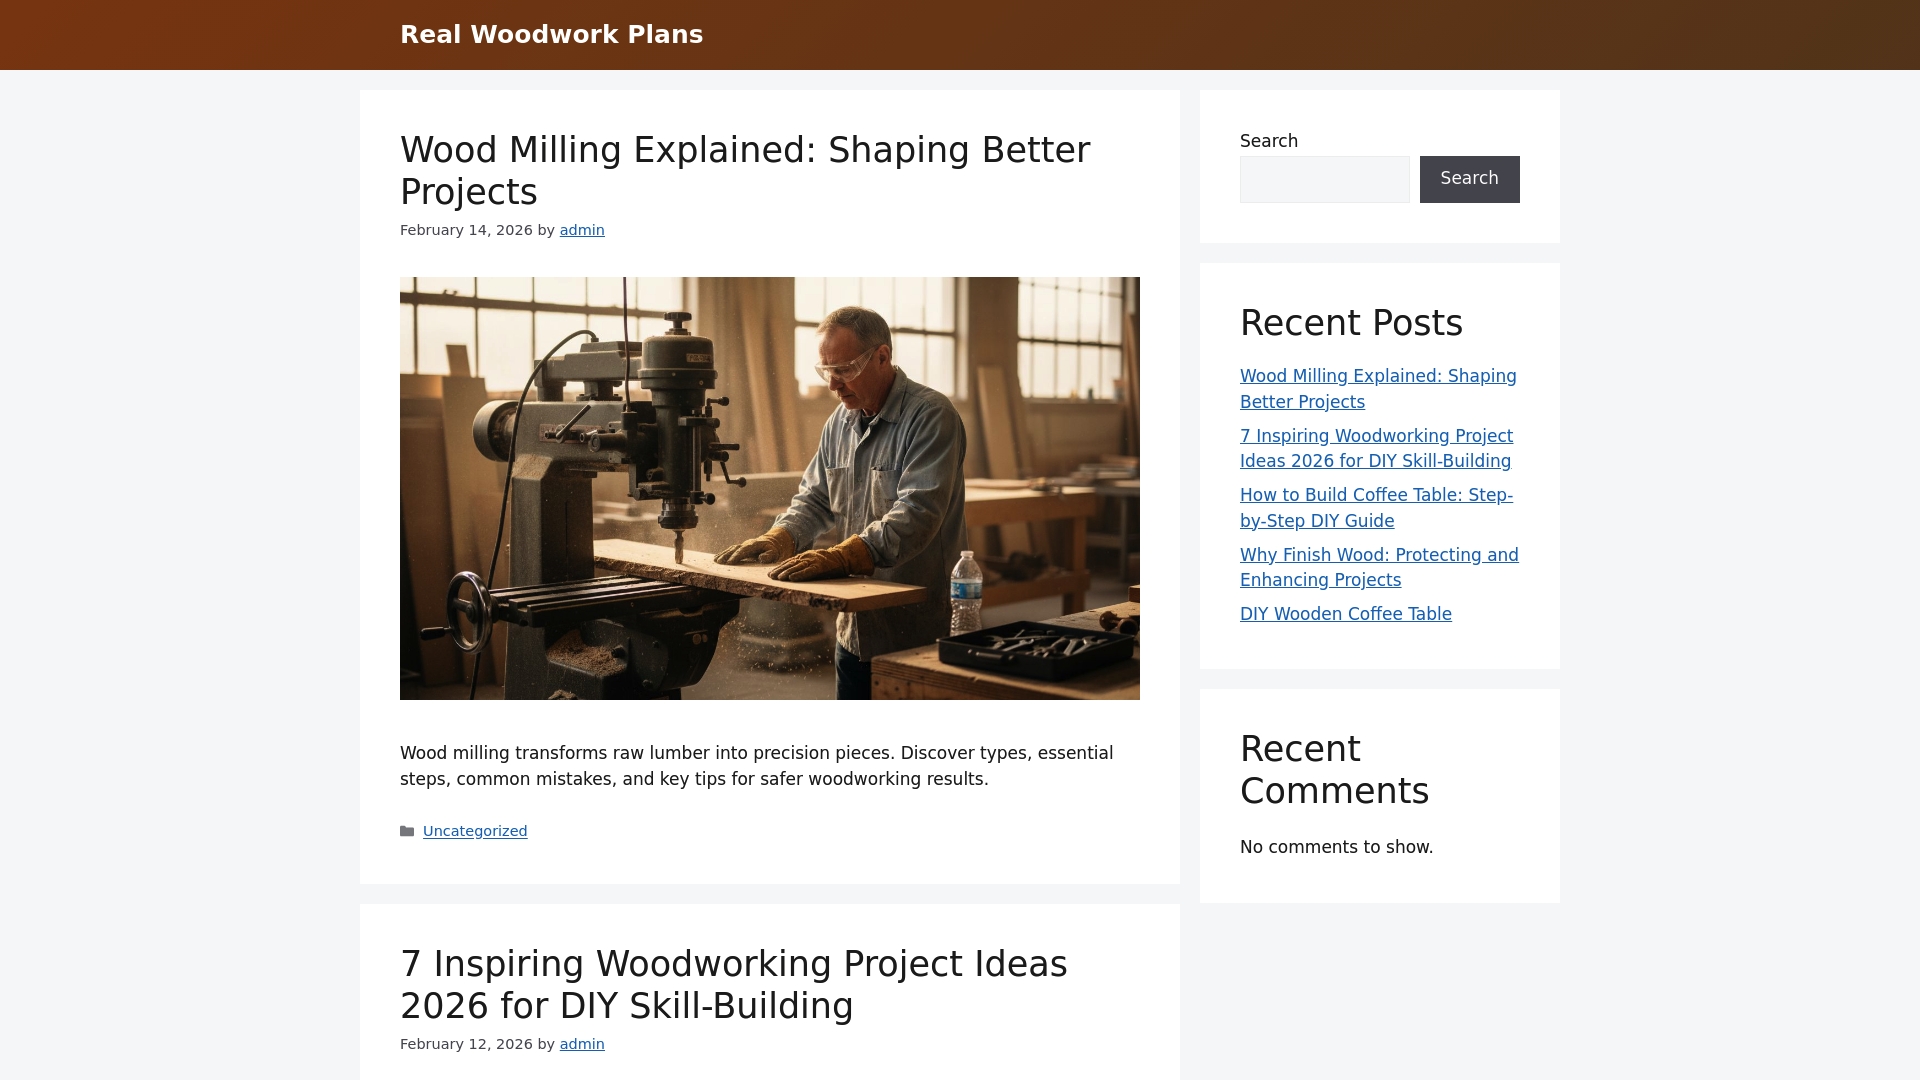
Task: Open the admin link under the second post
Action: pos(582,1044)
